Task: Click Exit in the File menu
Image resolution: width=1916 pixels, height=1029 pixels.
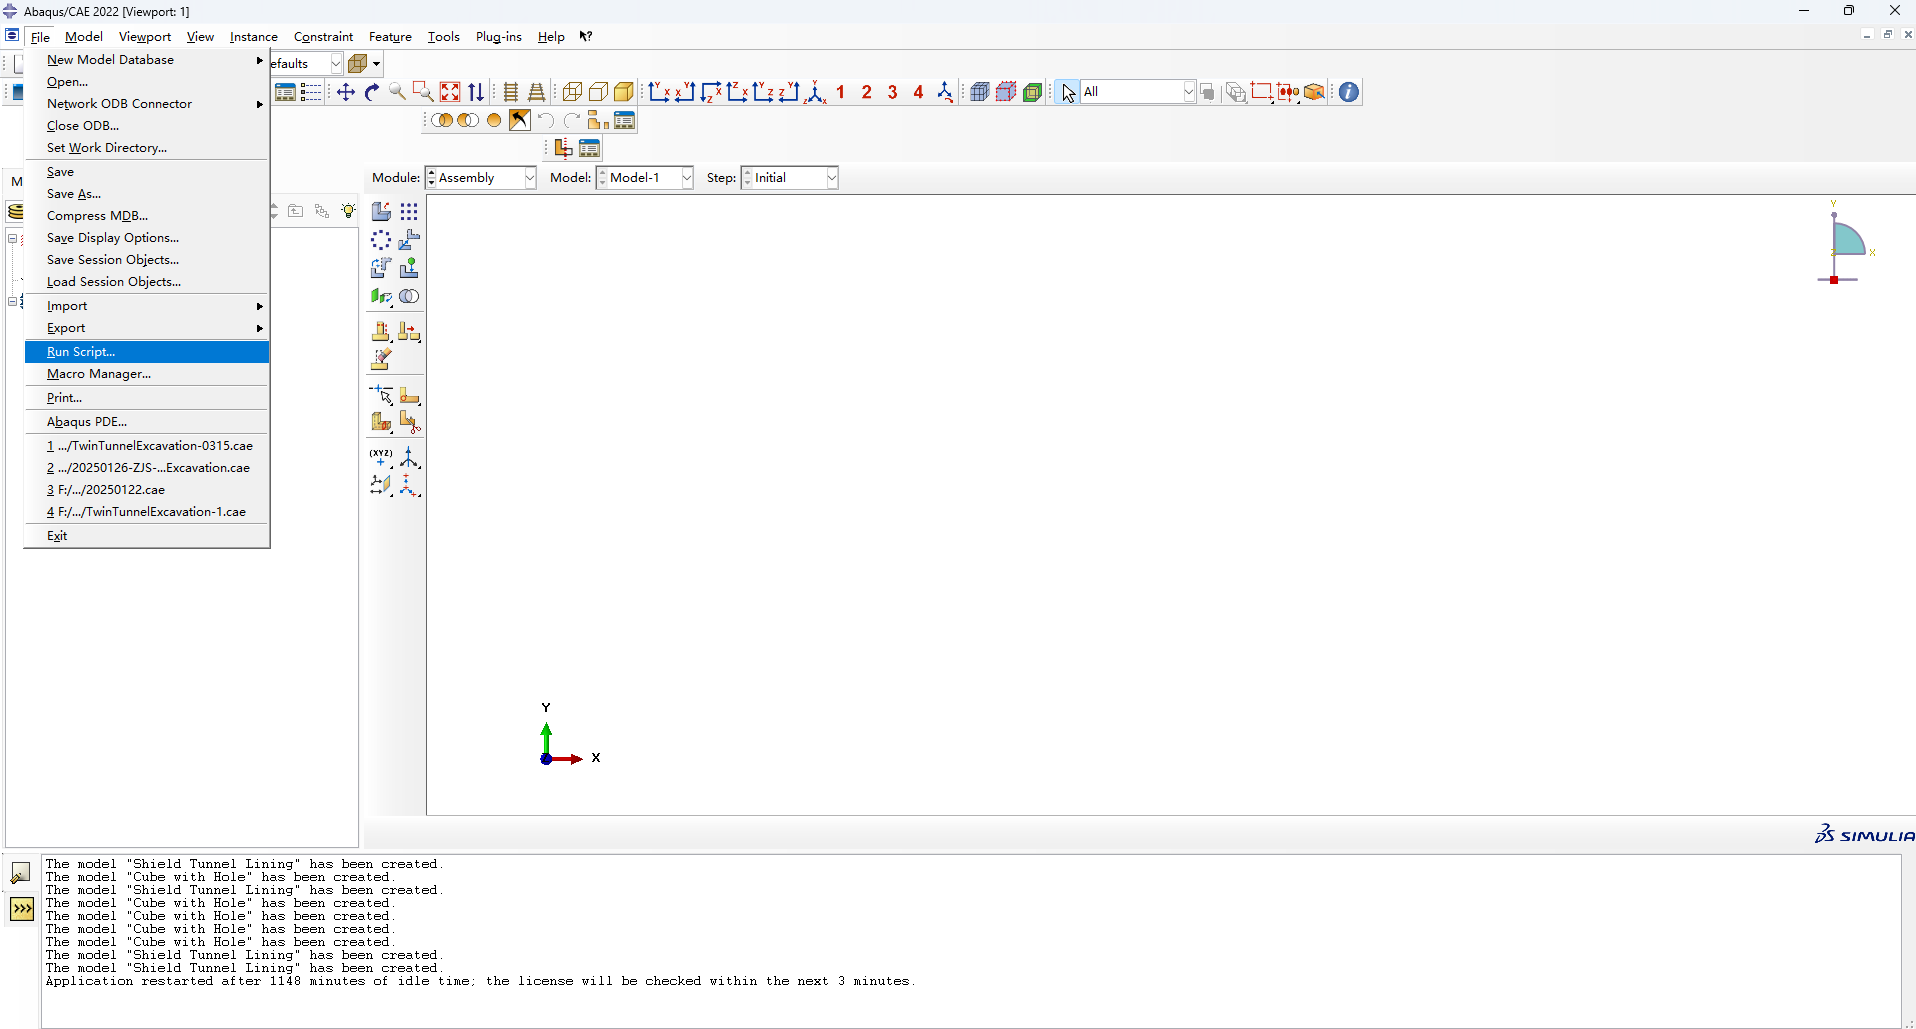Action: (x=147, y=536)
